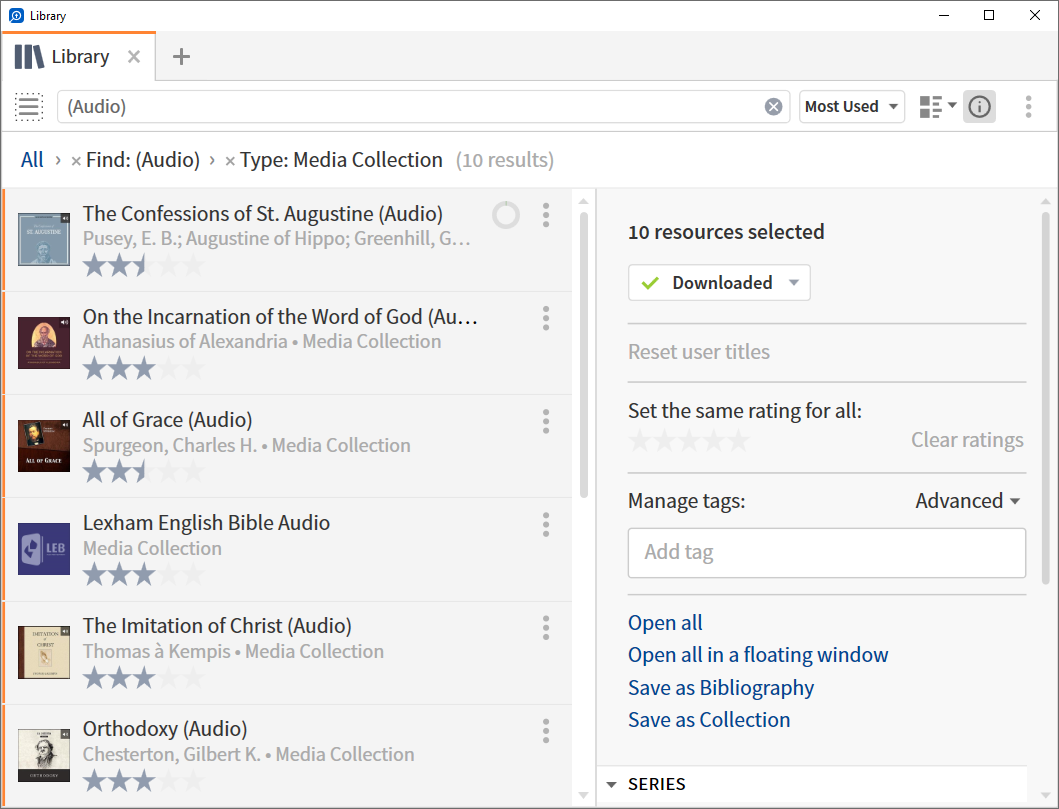Set same rating stars for all
Viewport: 1059px width, 809px height.
(x=689, y=441)
